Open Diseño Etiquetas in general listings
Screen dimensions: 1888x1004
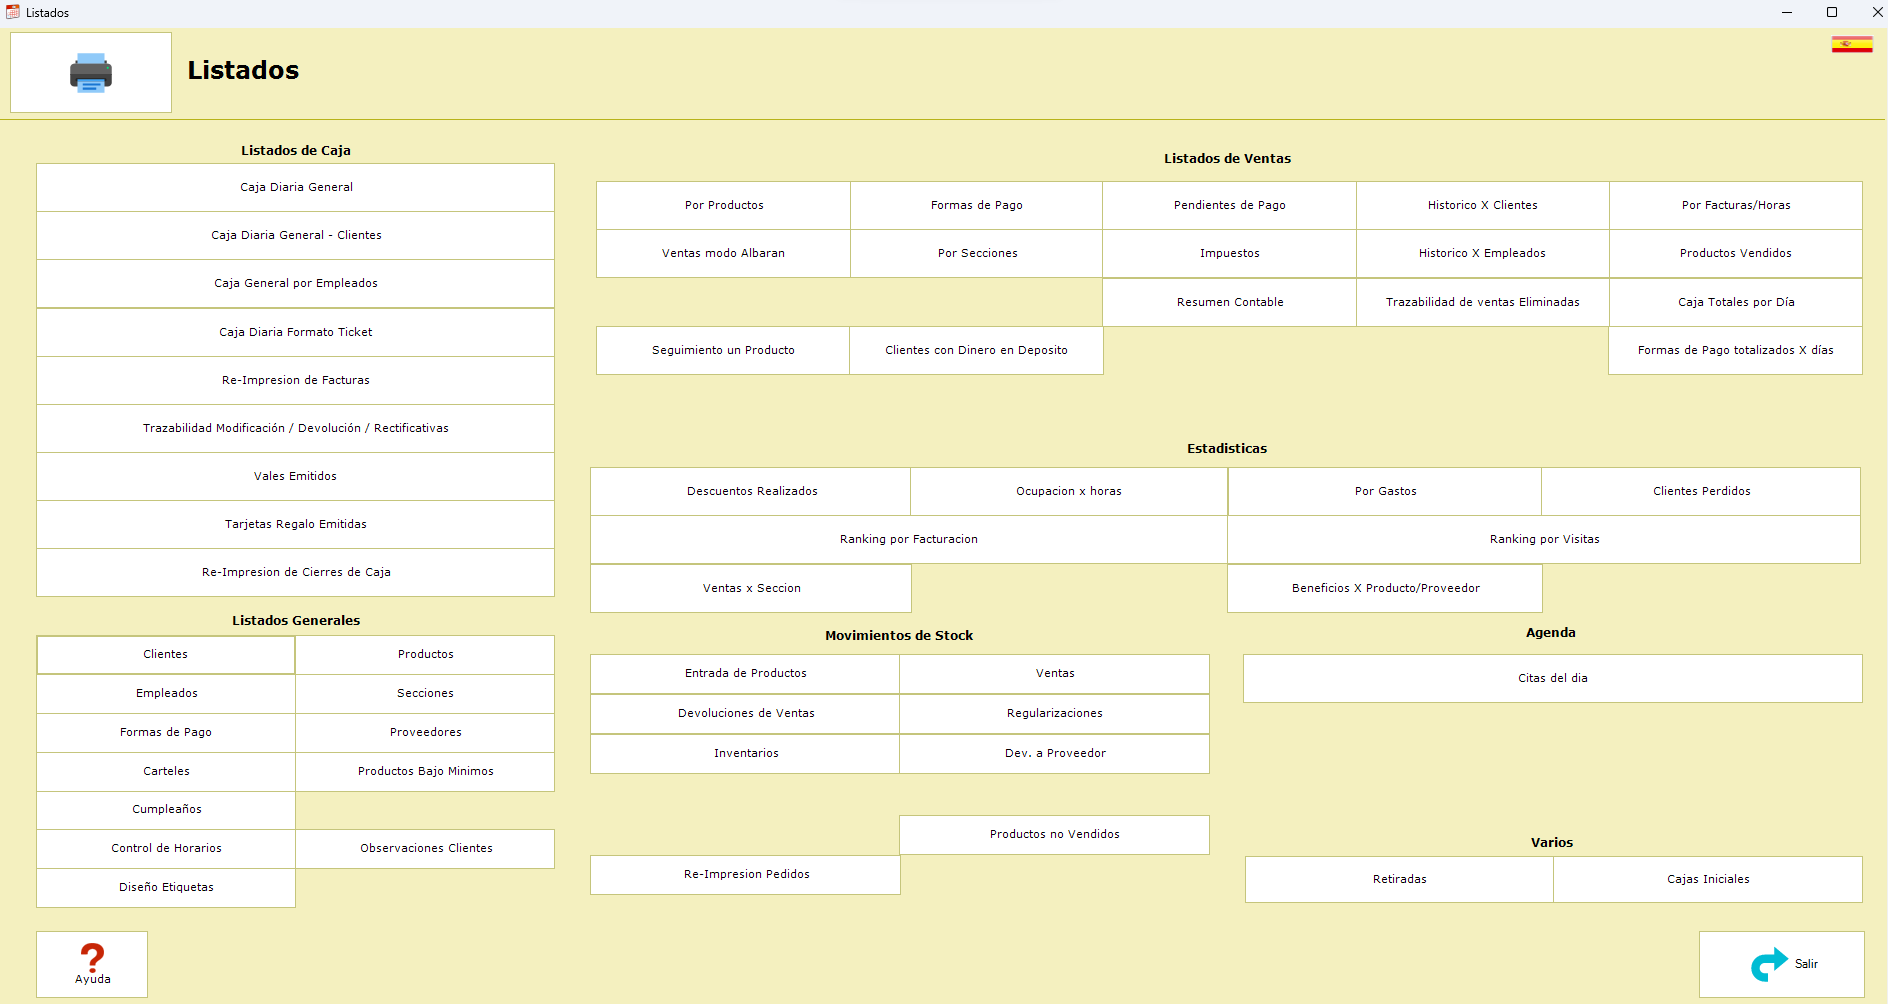tap(166, 887)
